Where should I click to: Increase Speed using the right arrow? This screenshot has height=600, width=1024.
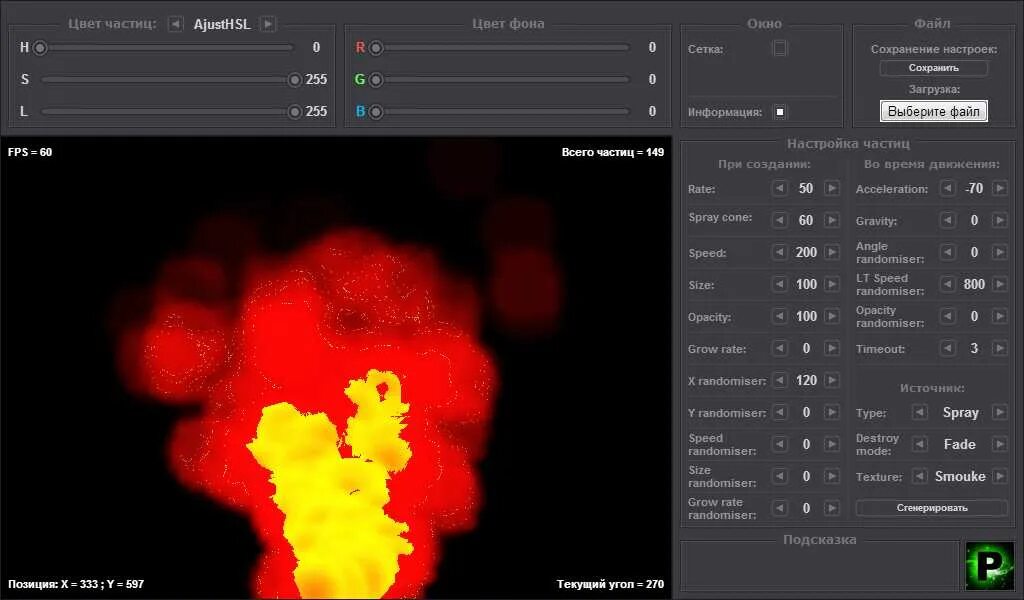pyautogui.click(x=831, y=252)
